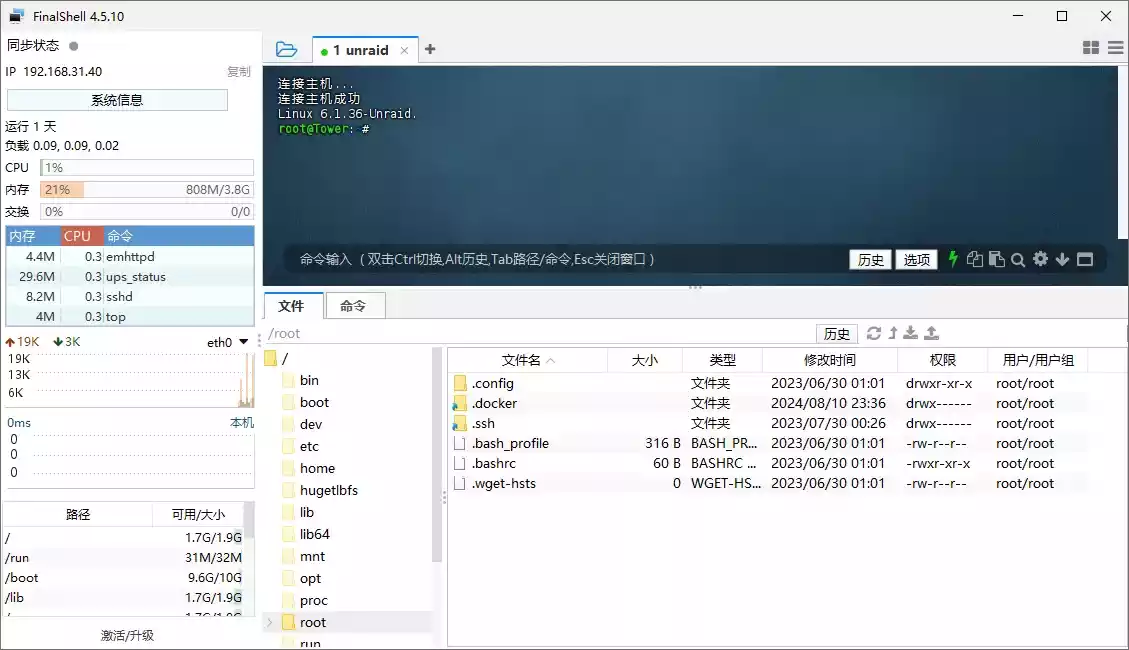Add a new session tab with plus icon

pos(430,49)
